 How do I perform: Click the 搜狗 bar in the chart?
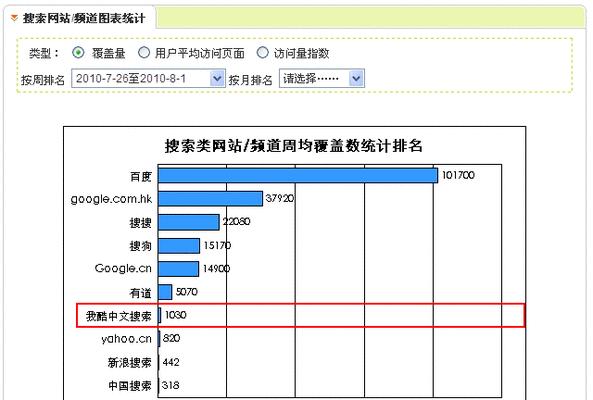point(179,246)
